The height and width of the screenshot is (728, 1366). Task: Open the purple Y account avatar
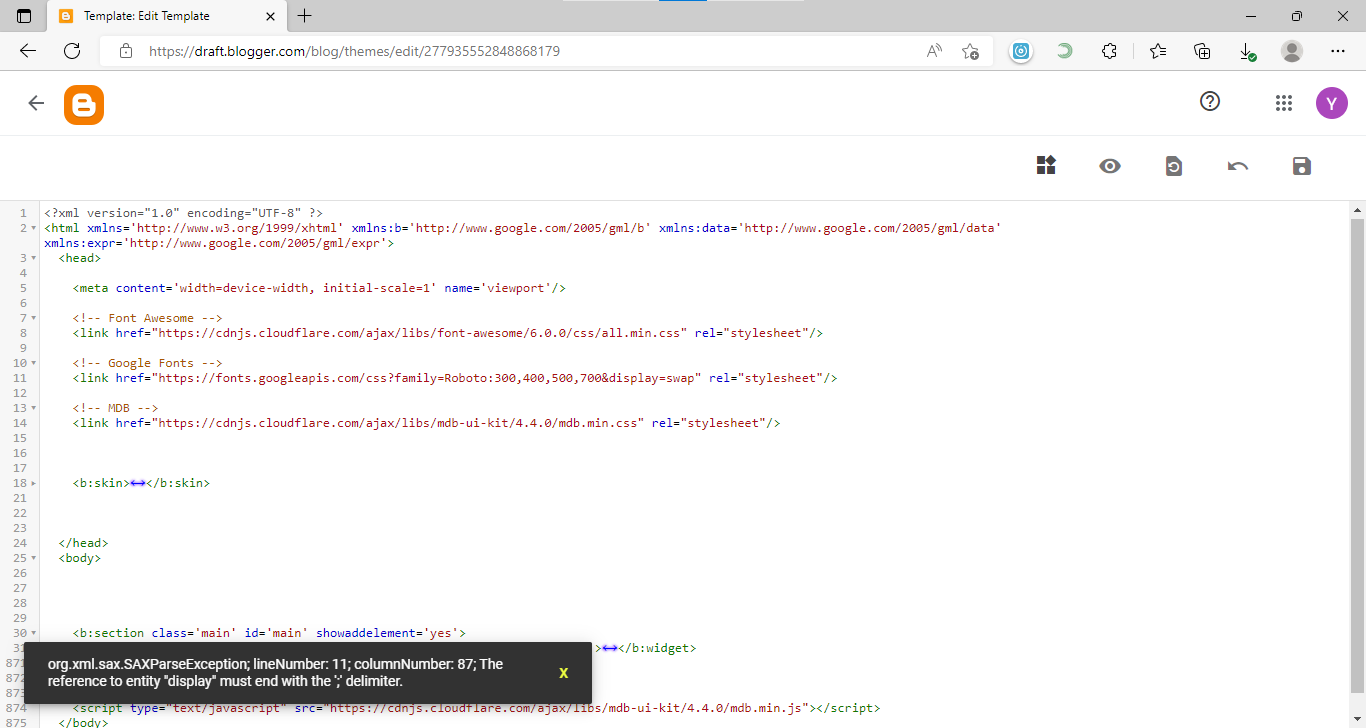[1332, 103]
